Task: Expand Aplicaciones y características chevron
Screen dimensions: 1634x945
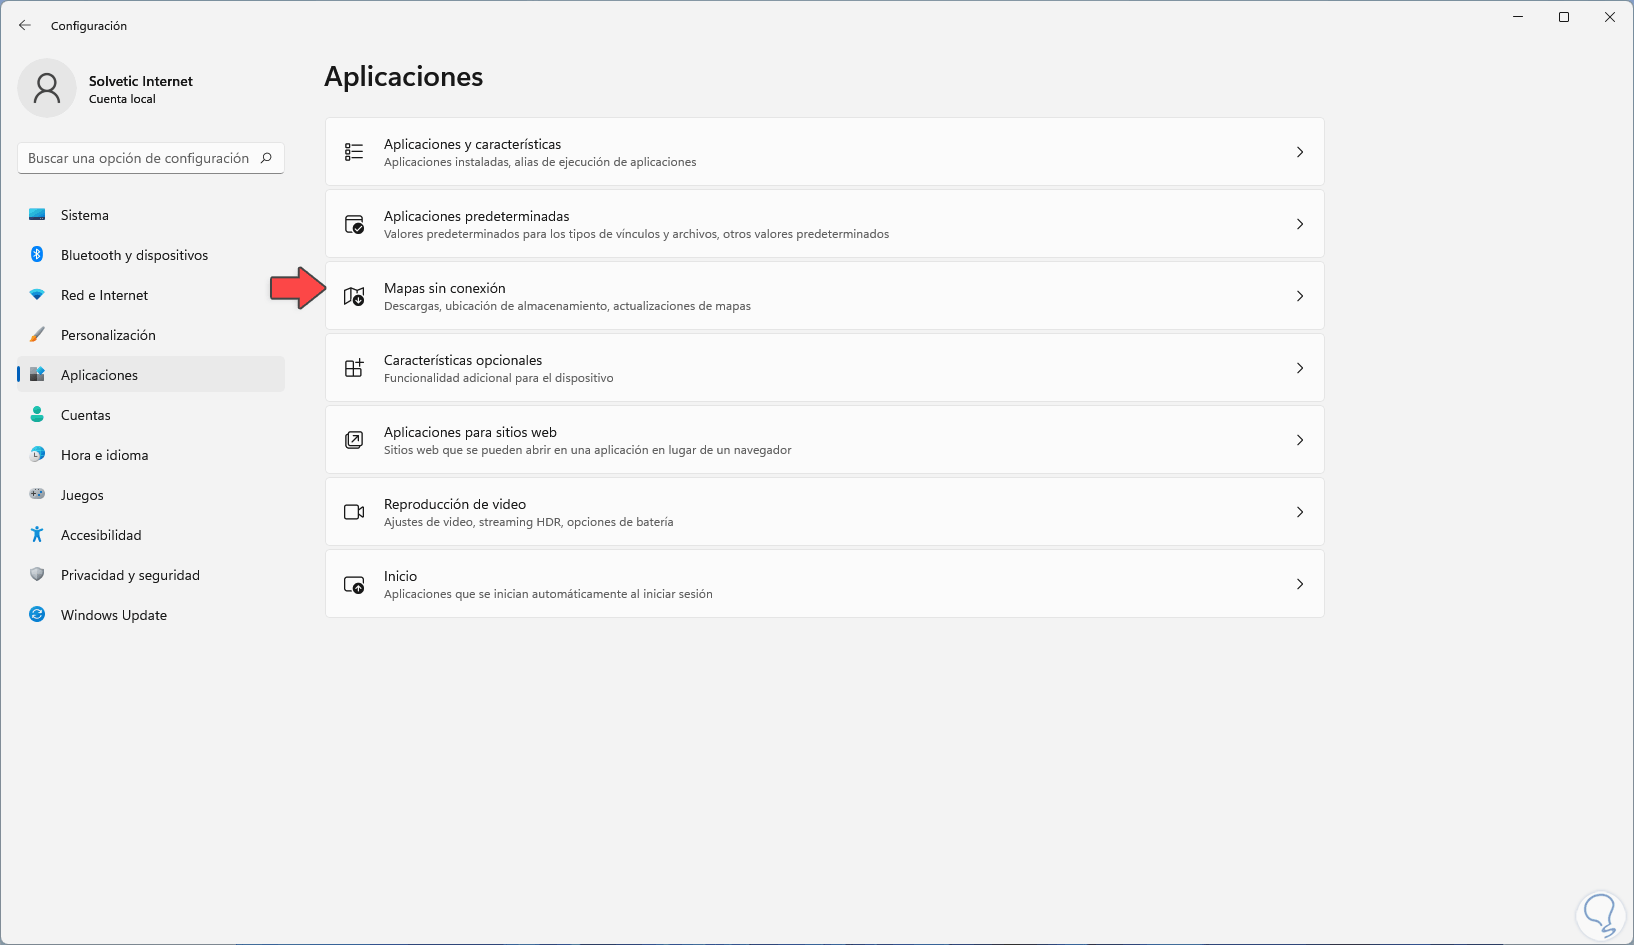Action: click(1299, 152)
